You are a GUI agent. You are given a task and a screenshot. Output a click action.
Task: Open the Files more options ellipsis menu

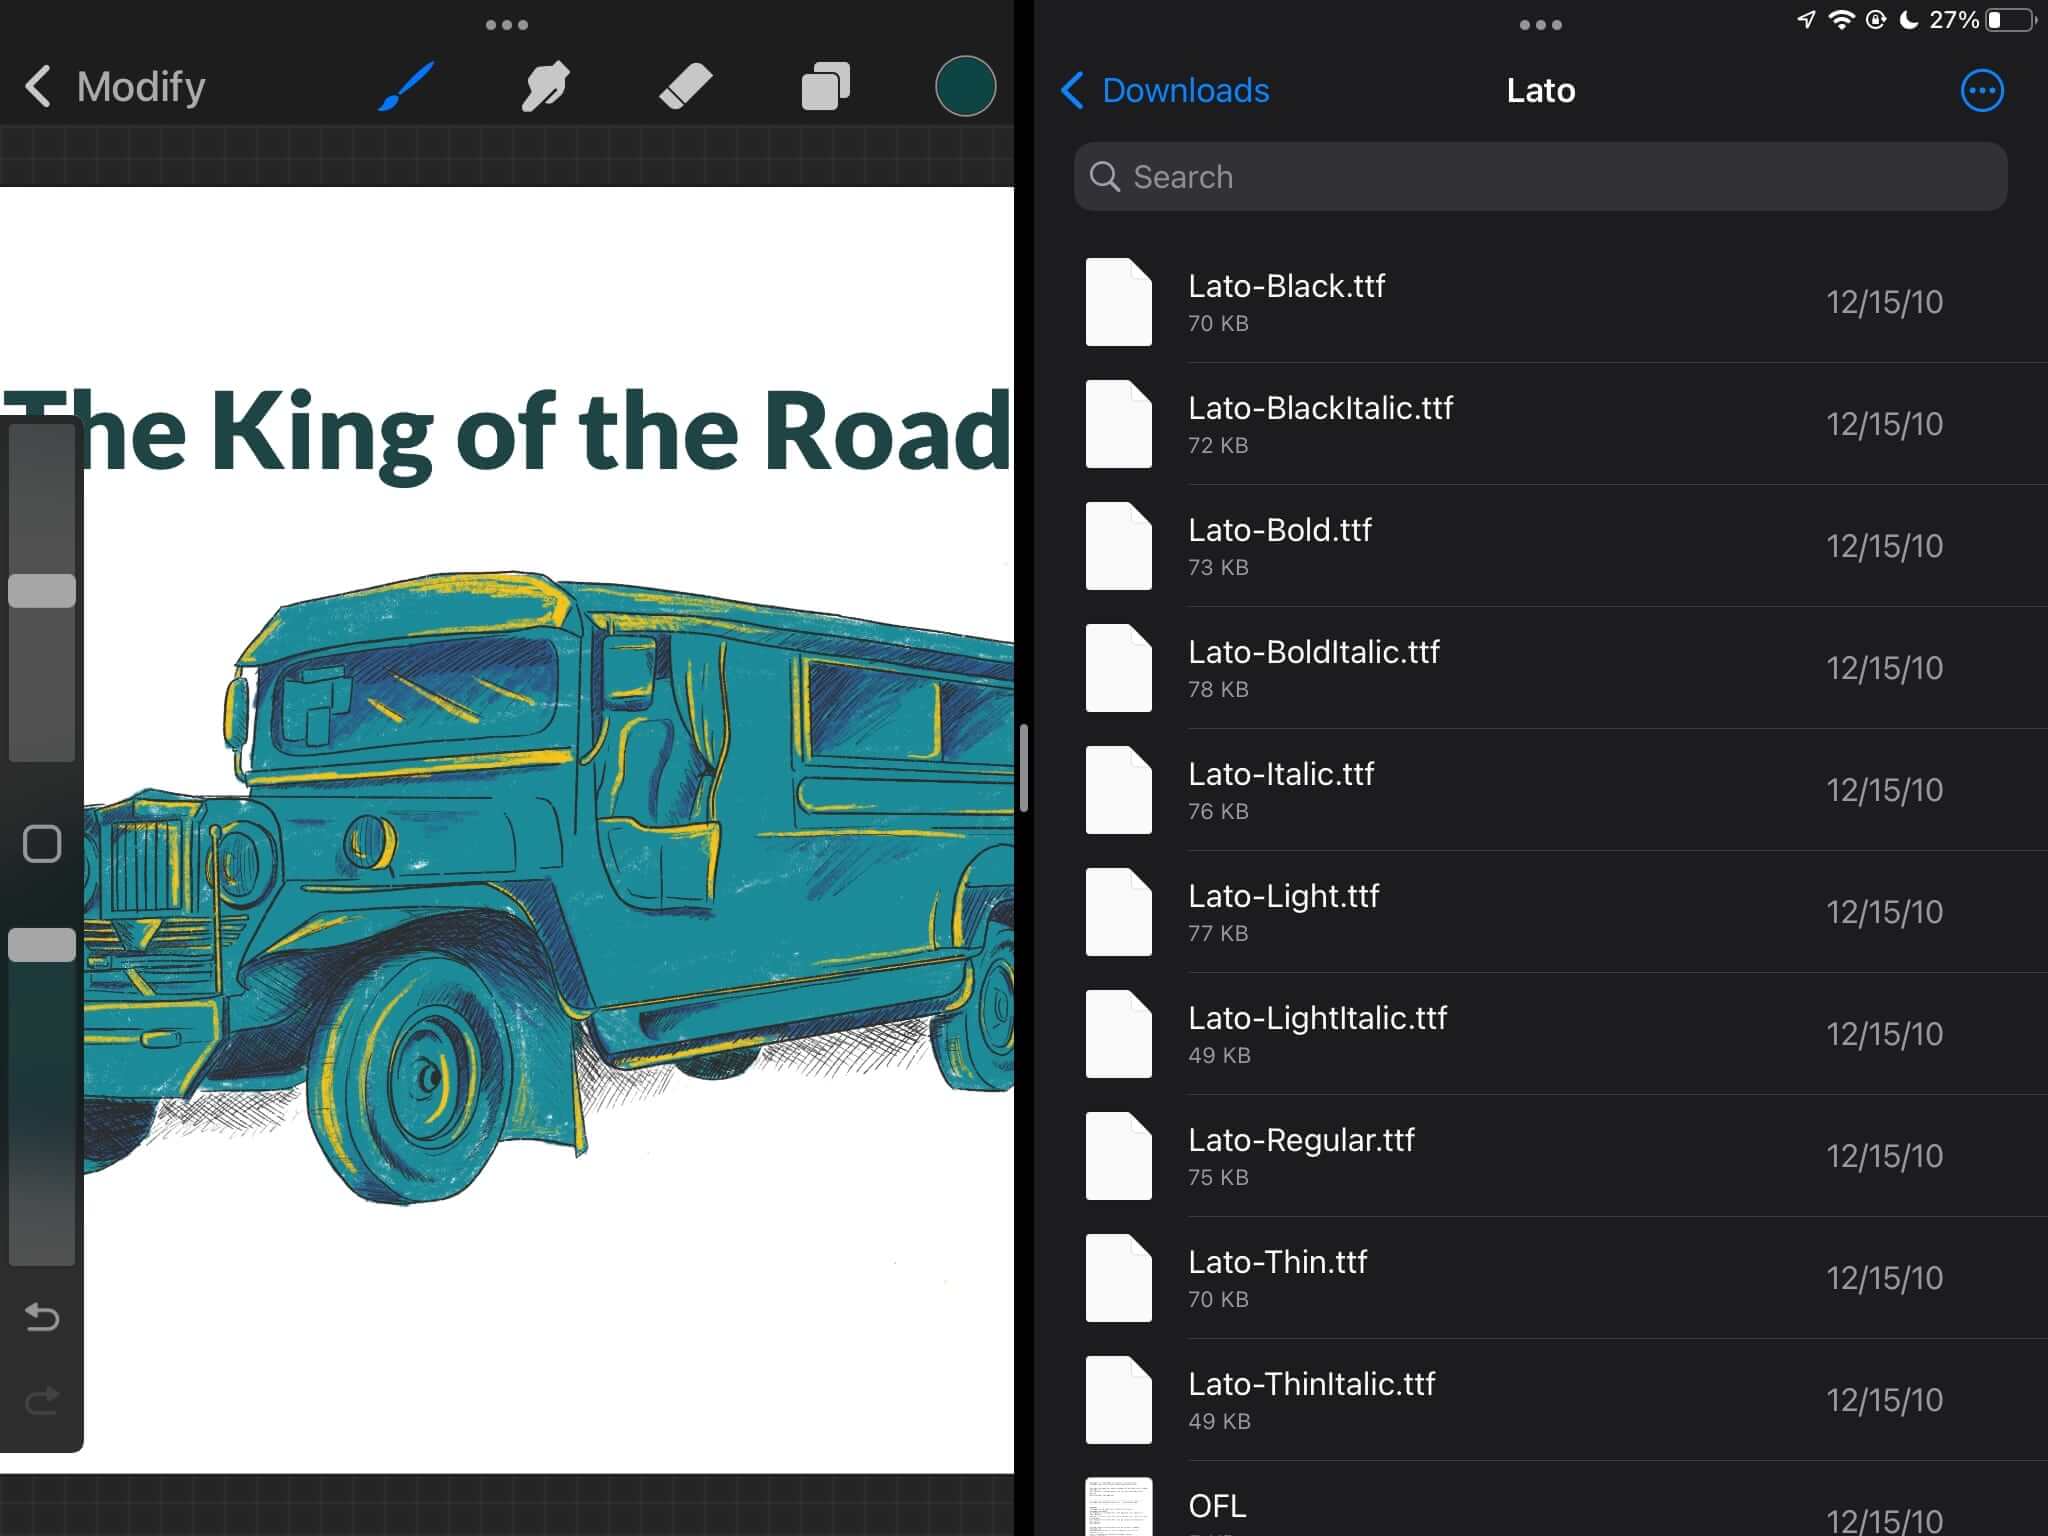pos(1981,91)
